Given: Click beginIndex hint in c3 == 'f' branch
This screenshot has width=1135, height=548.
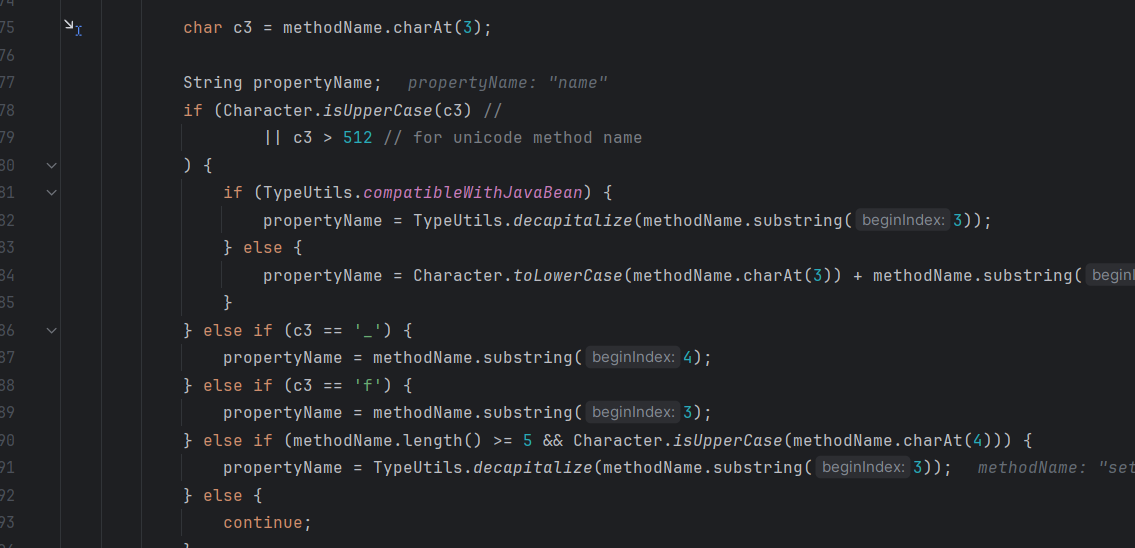Looking at the screenshot, I should click(632, 412).
